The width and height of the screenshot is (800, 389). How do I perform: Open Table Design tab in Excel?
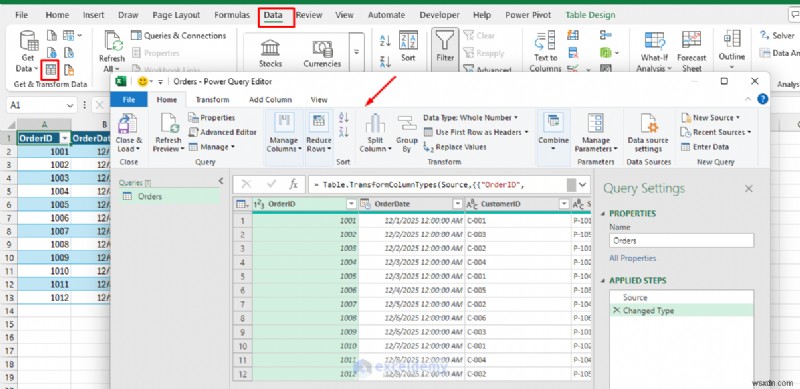click(590, 15)
